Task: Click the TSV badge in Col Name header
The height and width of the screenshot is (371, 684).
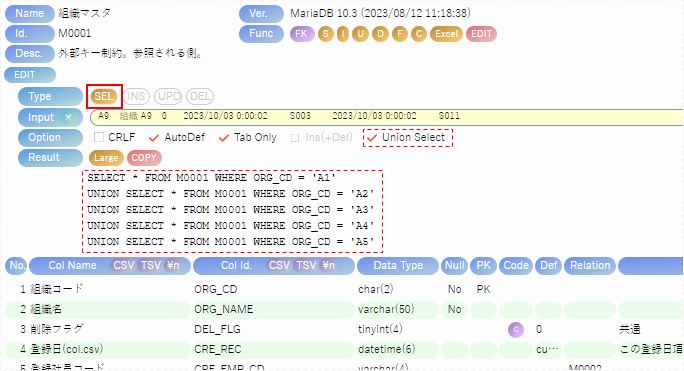Action: pyautogui.click(x=150, y=265)
